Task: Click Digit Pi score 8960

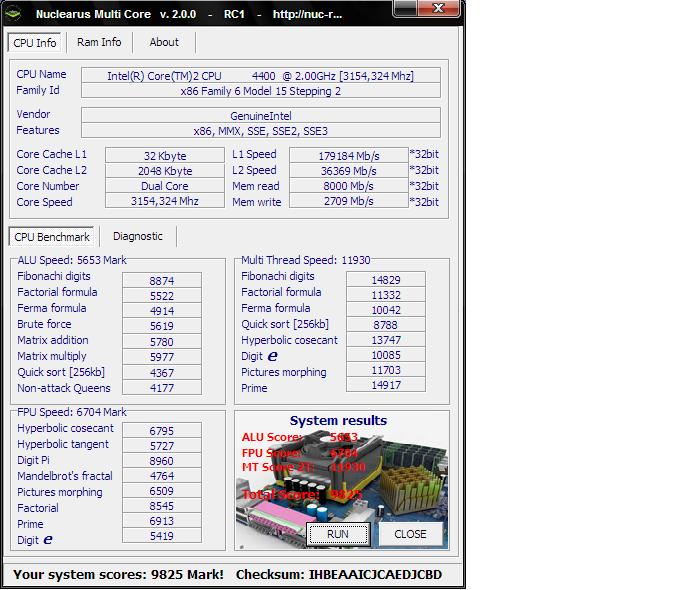Action: coord(162,461)
